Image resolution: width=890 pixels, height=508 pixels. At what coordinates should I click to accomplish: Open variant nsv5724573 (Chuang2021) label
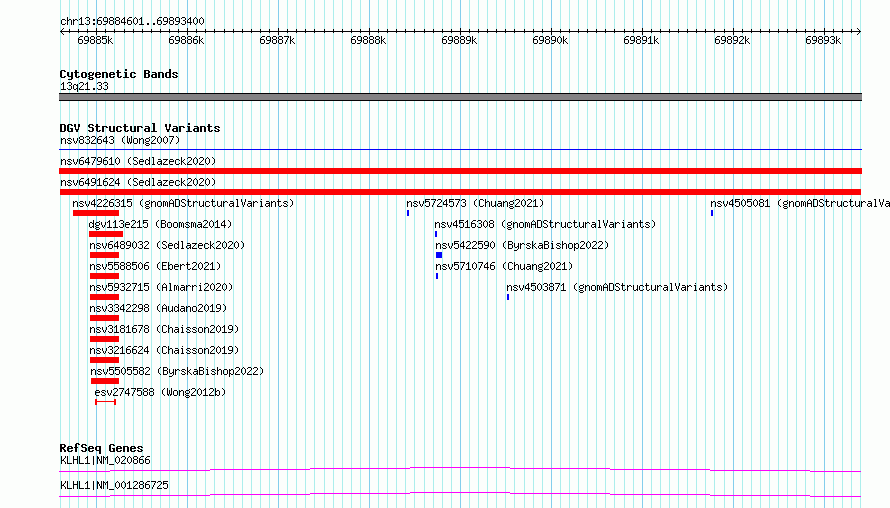(x=475, y=203)
